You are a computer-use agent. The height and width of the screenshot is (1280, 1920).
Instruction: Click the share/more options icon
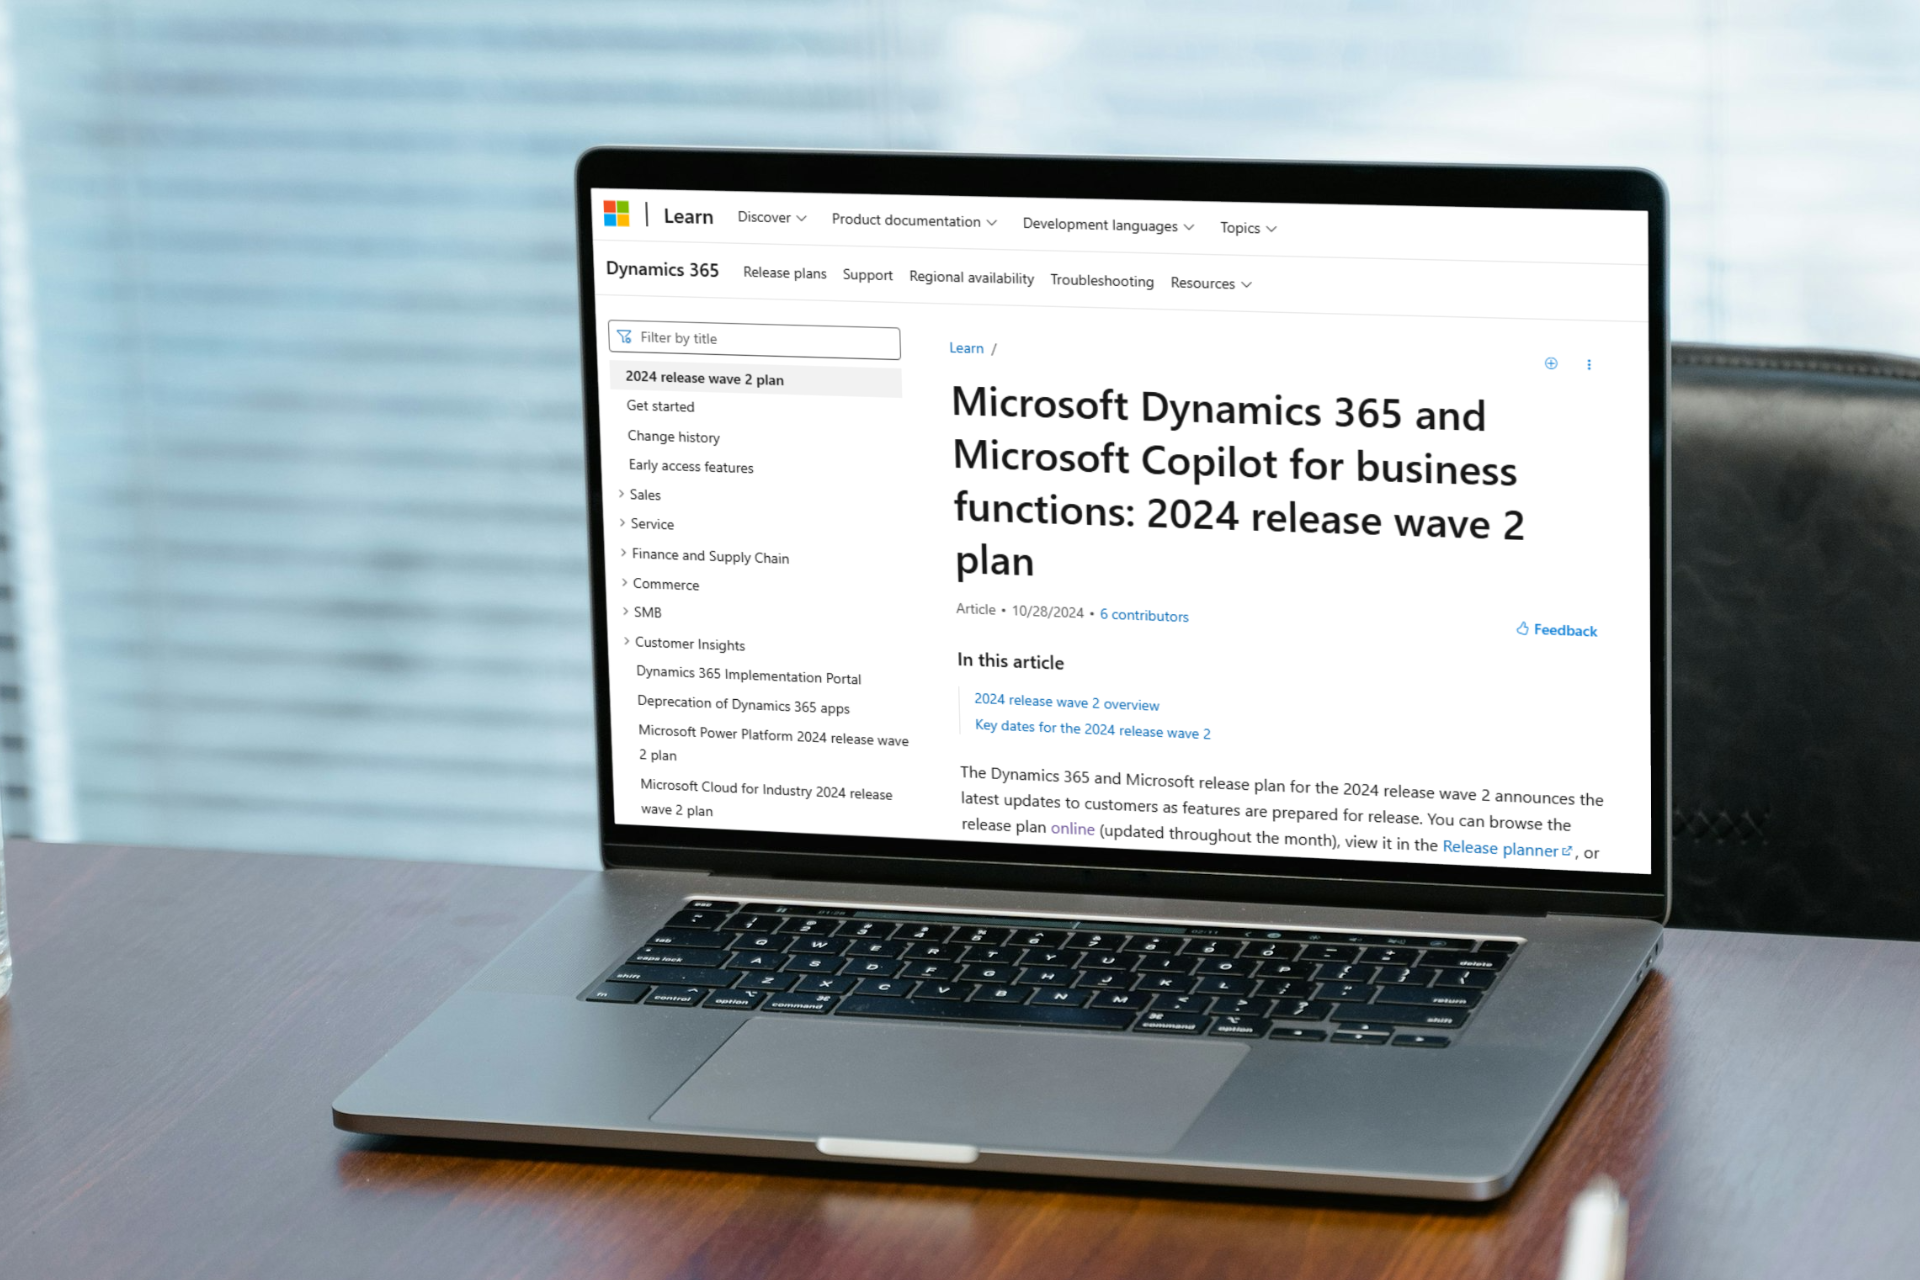coord(1589,364)
